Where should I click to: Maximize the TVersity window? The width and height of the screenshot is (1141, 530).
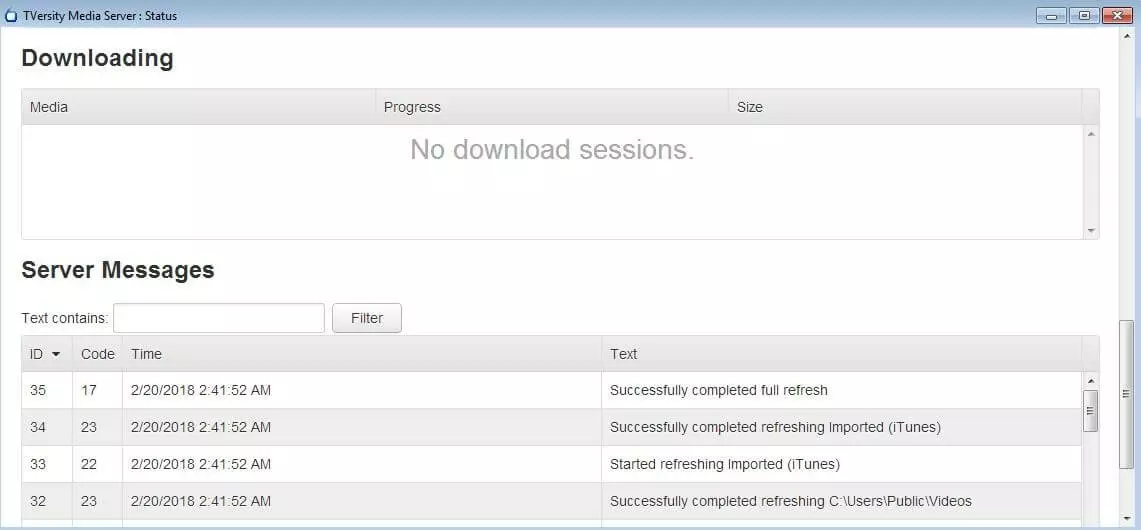pyautogui.click(x=1084, y=15)
